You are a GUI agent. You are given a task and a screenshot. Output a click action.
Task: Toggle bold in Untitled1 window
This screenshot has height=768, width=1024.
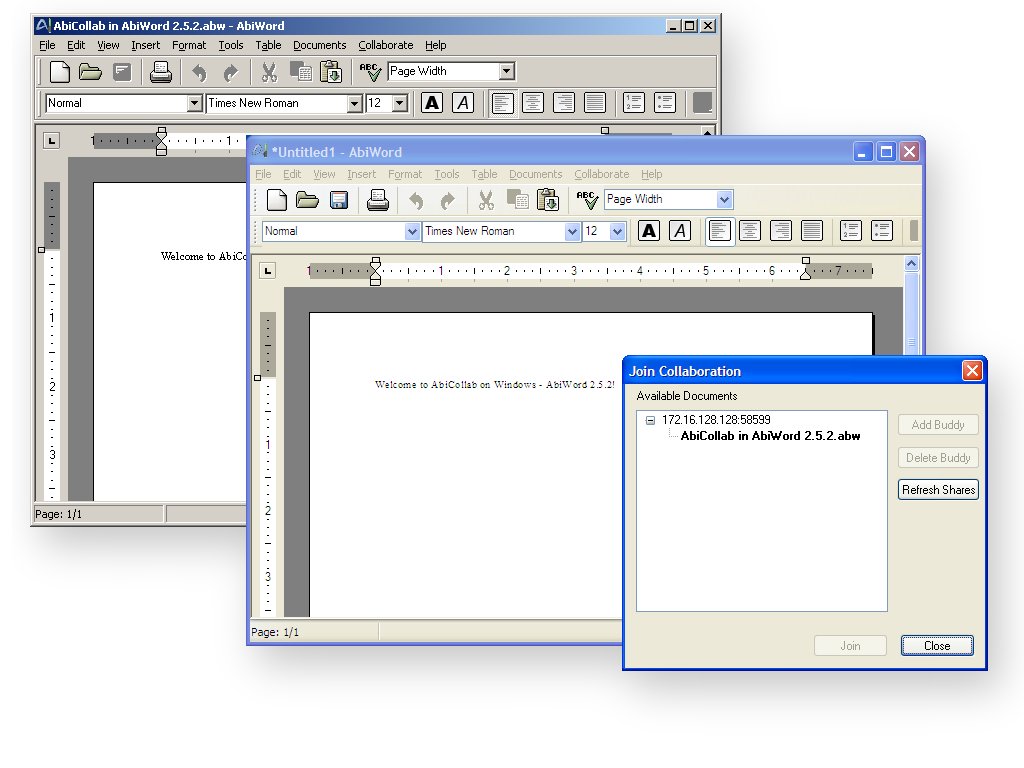click(648, 231)
